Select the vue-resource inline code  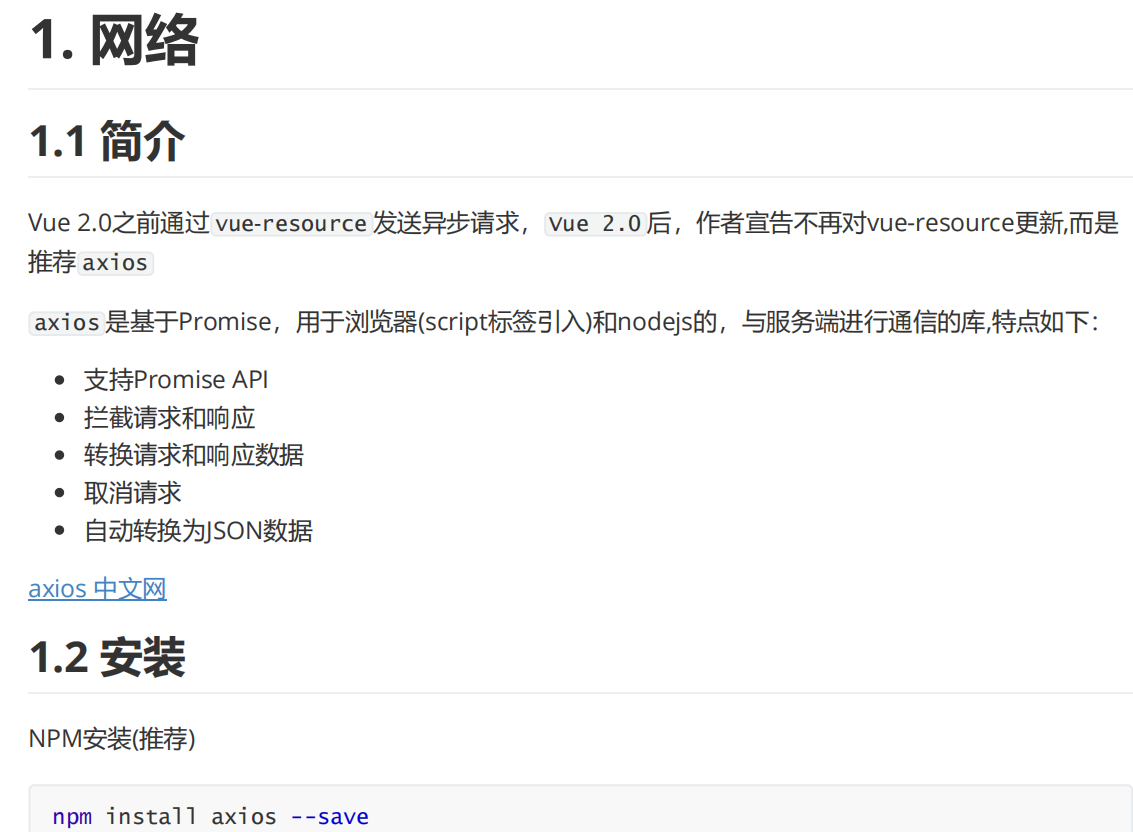(291, 223)
